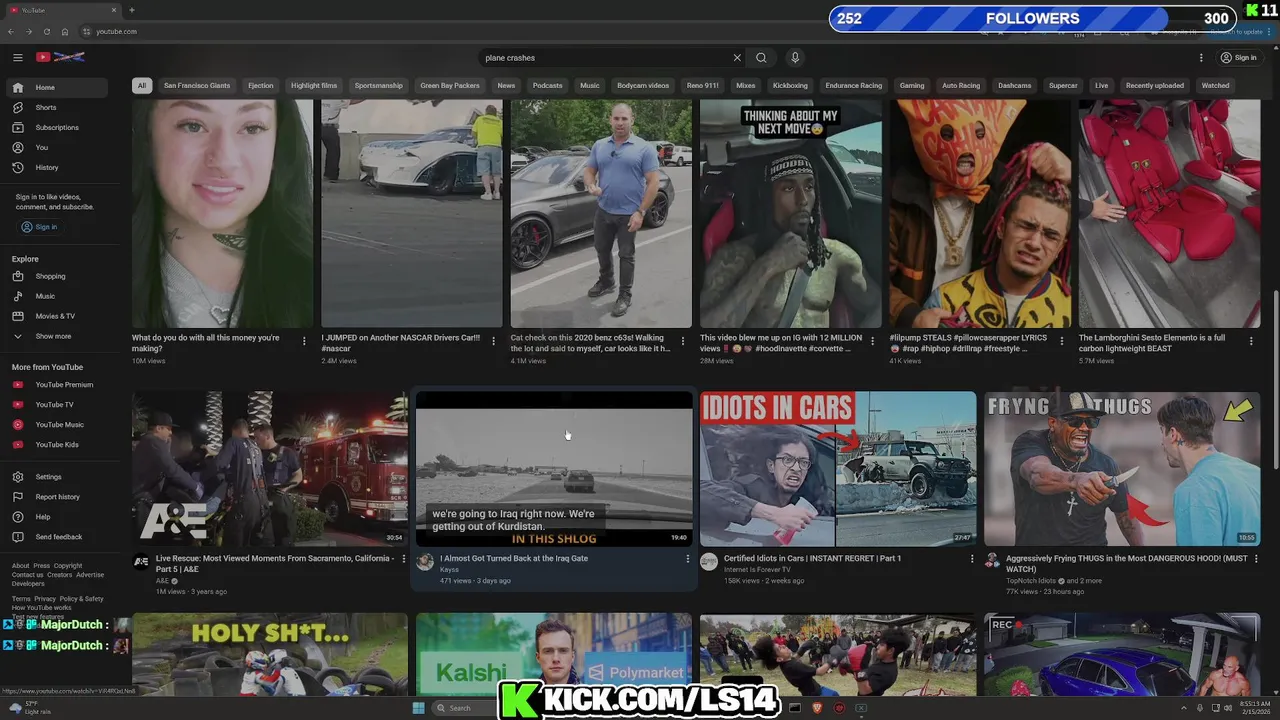Viewport: 1280px width, 720px height.
Task: Open a new browser tab with plus
Action: click(x=132, y=10)
